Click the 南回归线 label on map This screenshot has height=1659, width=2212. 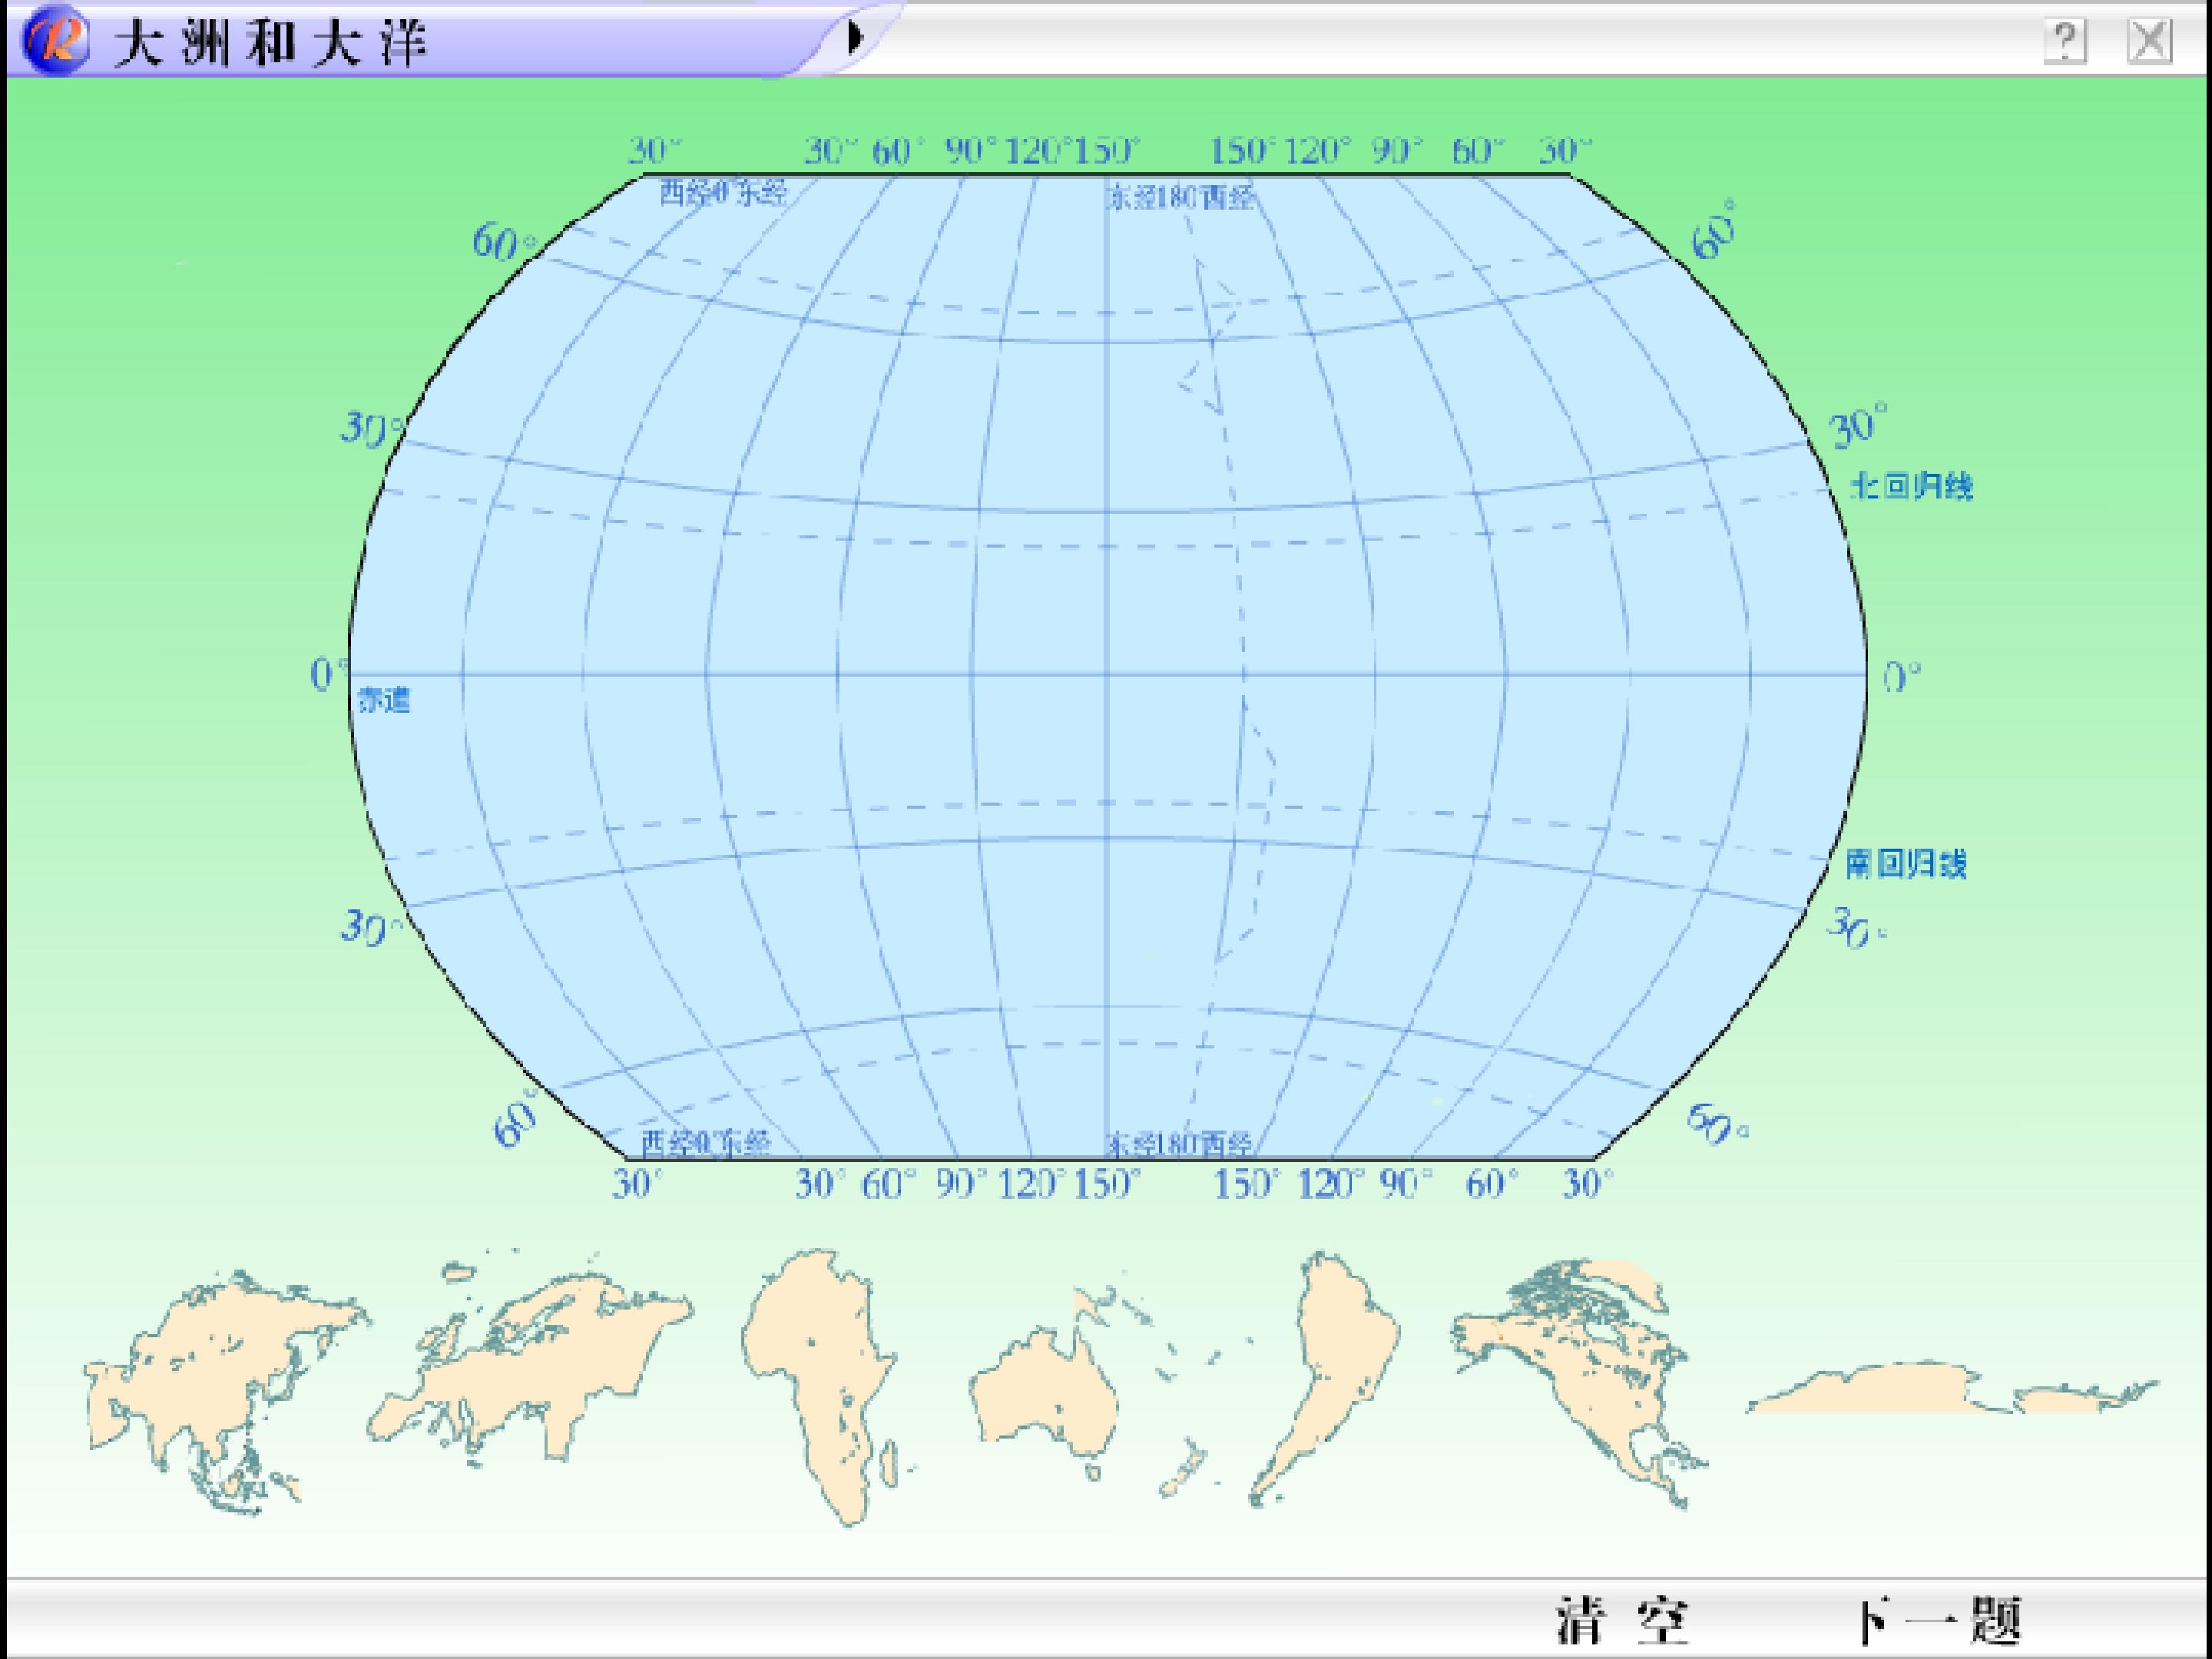(x=1906, y=864)
